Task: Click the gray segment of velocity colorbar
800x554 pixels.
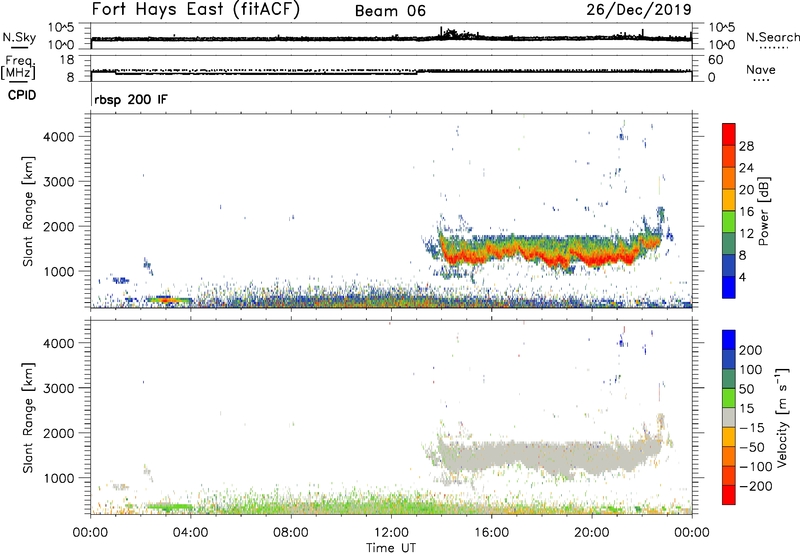Action: tap(729, 417)
